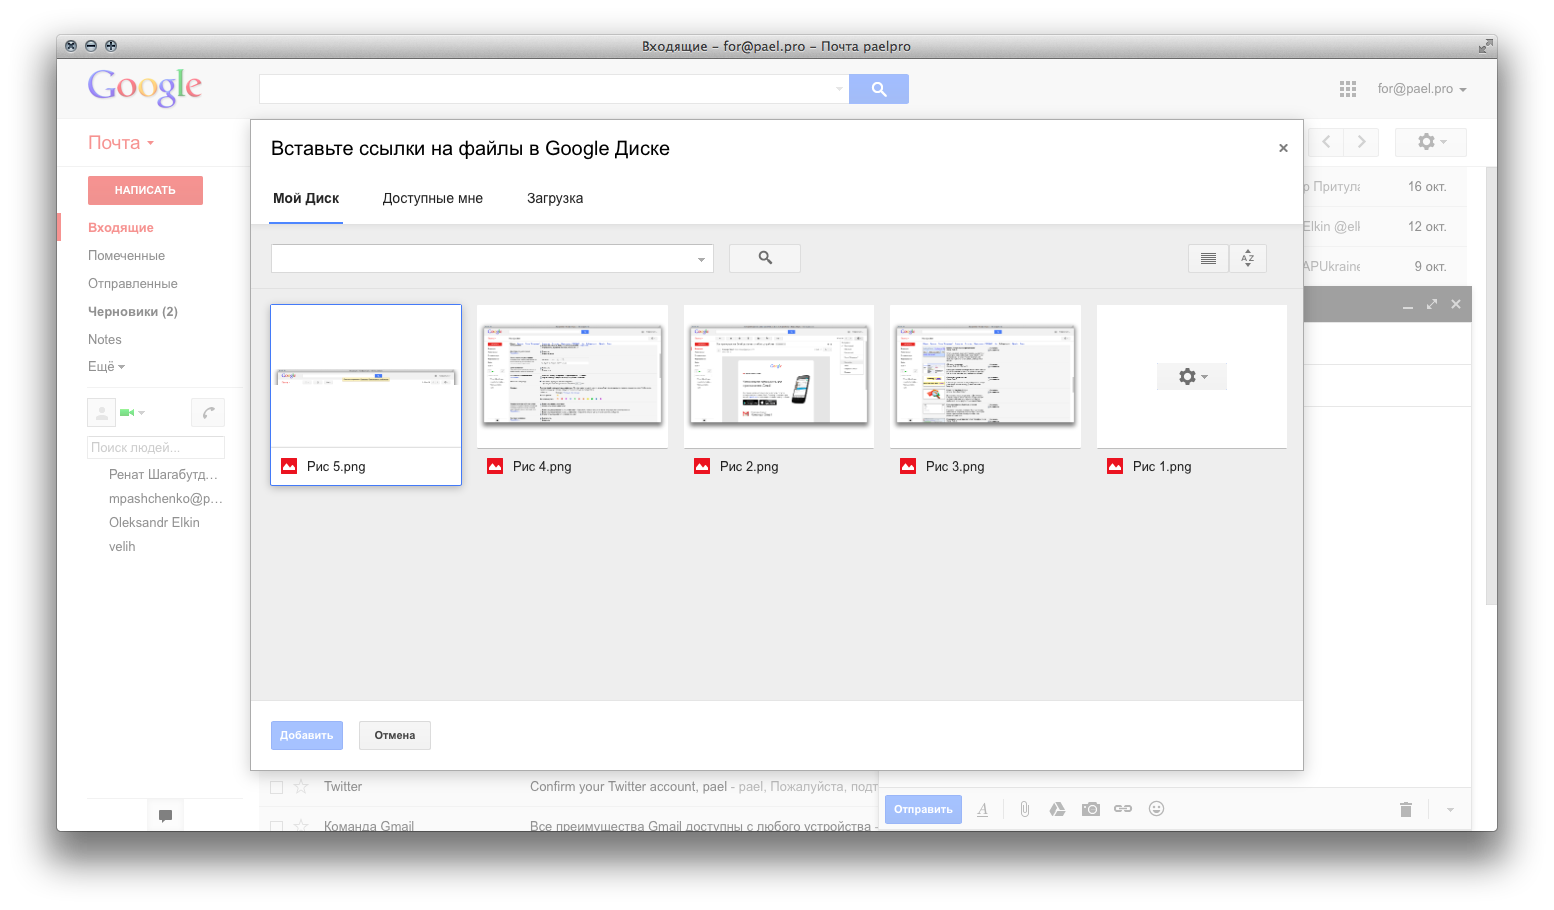The image size is (1554, 910).
Task: Click the Отмена button
Action: point(394,735)
